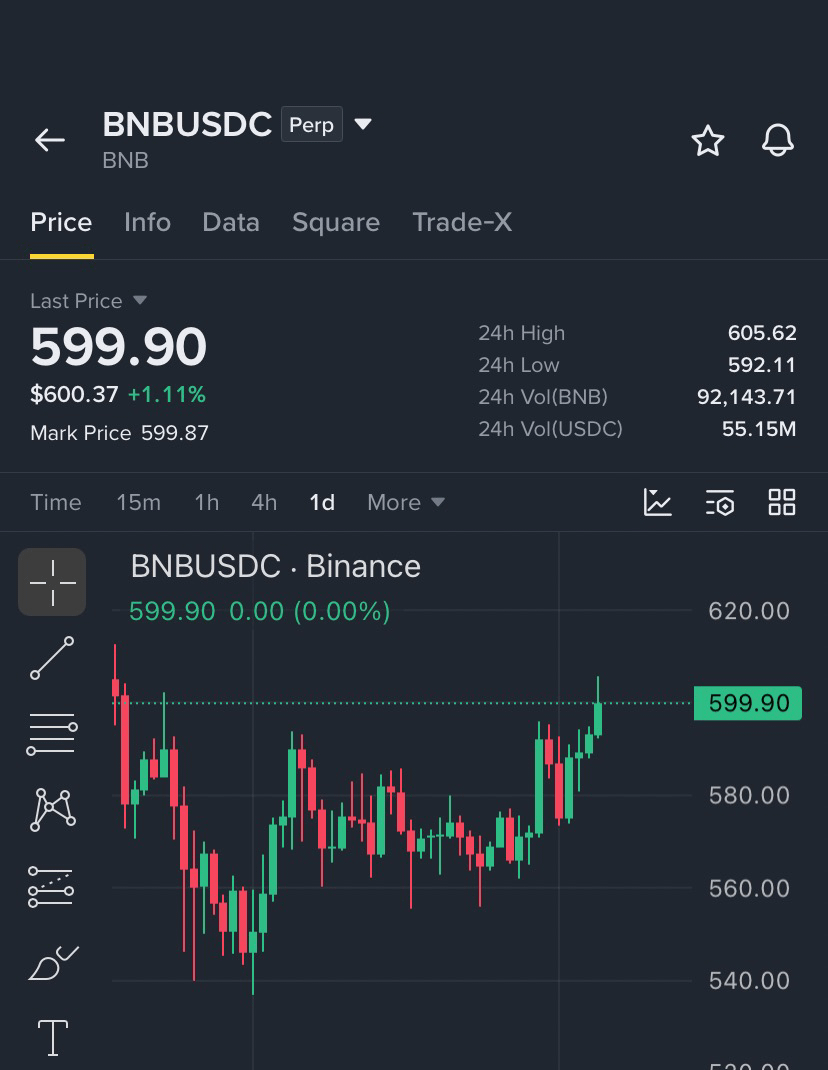Viewport: 828px width, 1070px height.
Task: Select the XABCD pattern tool
Action: click(53, 810)
